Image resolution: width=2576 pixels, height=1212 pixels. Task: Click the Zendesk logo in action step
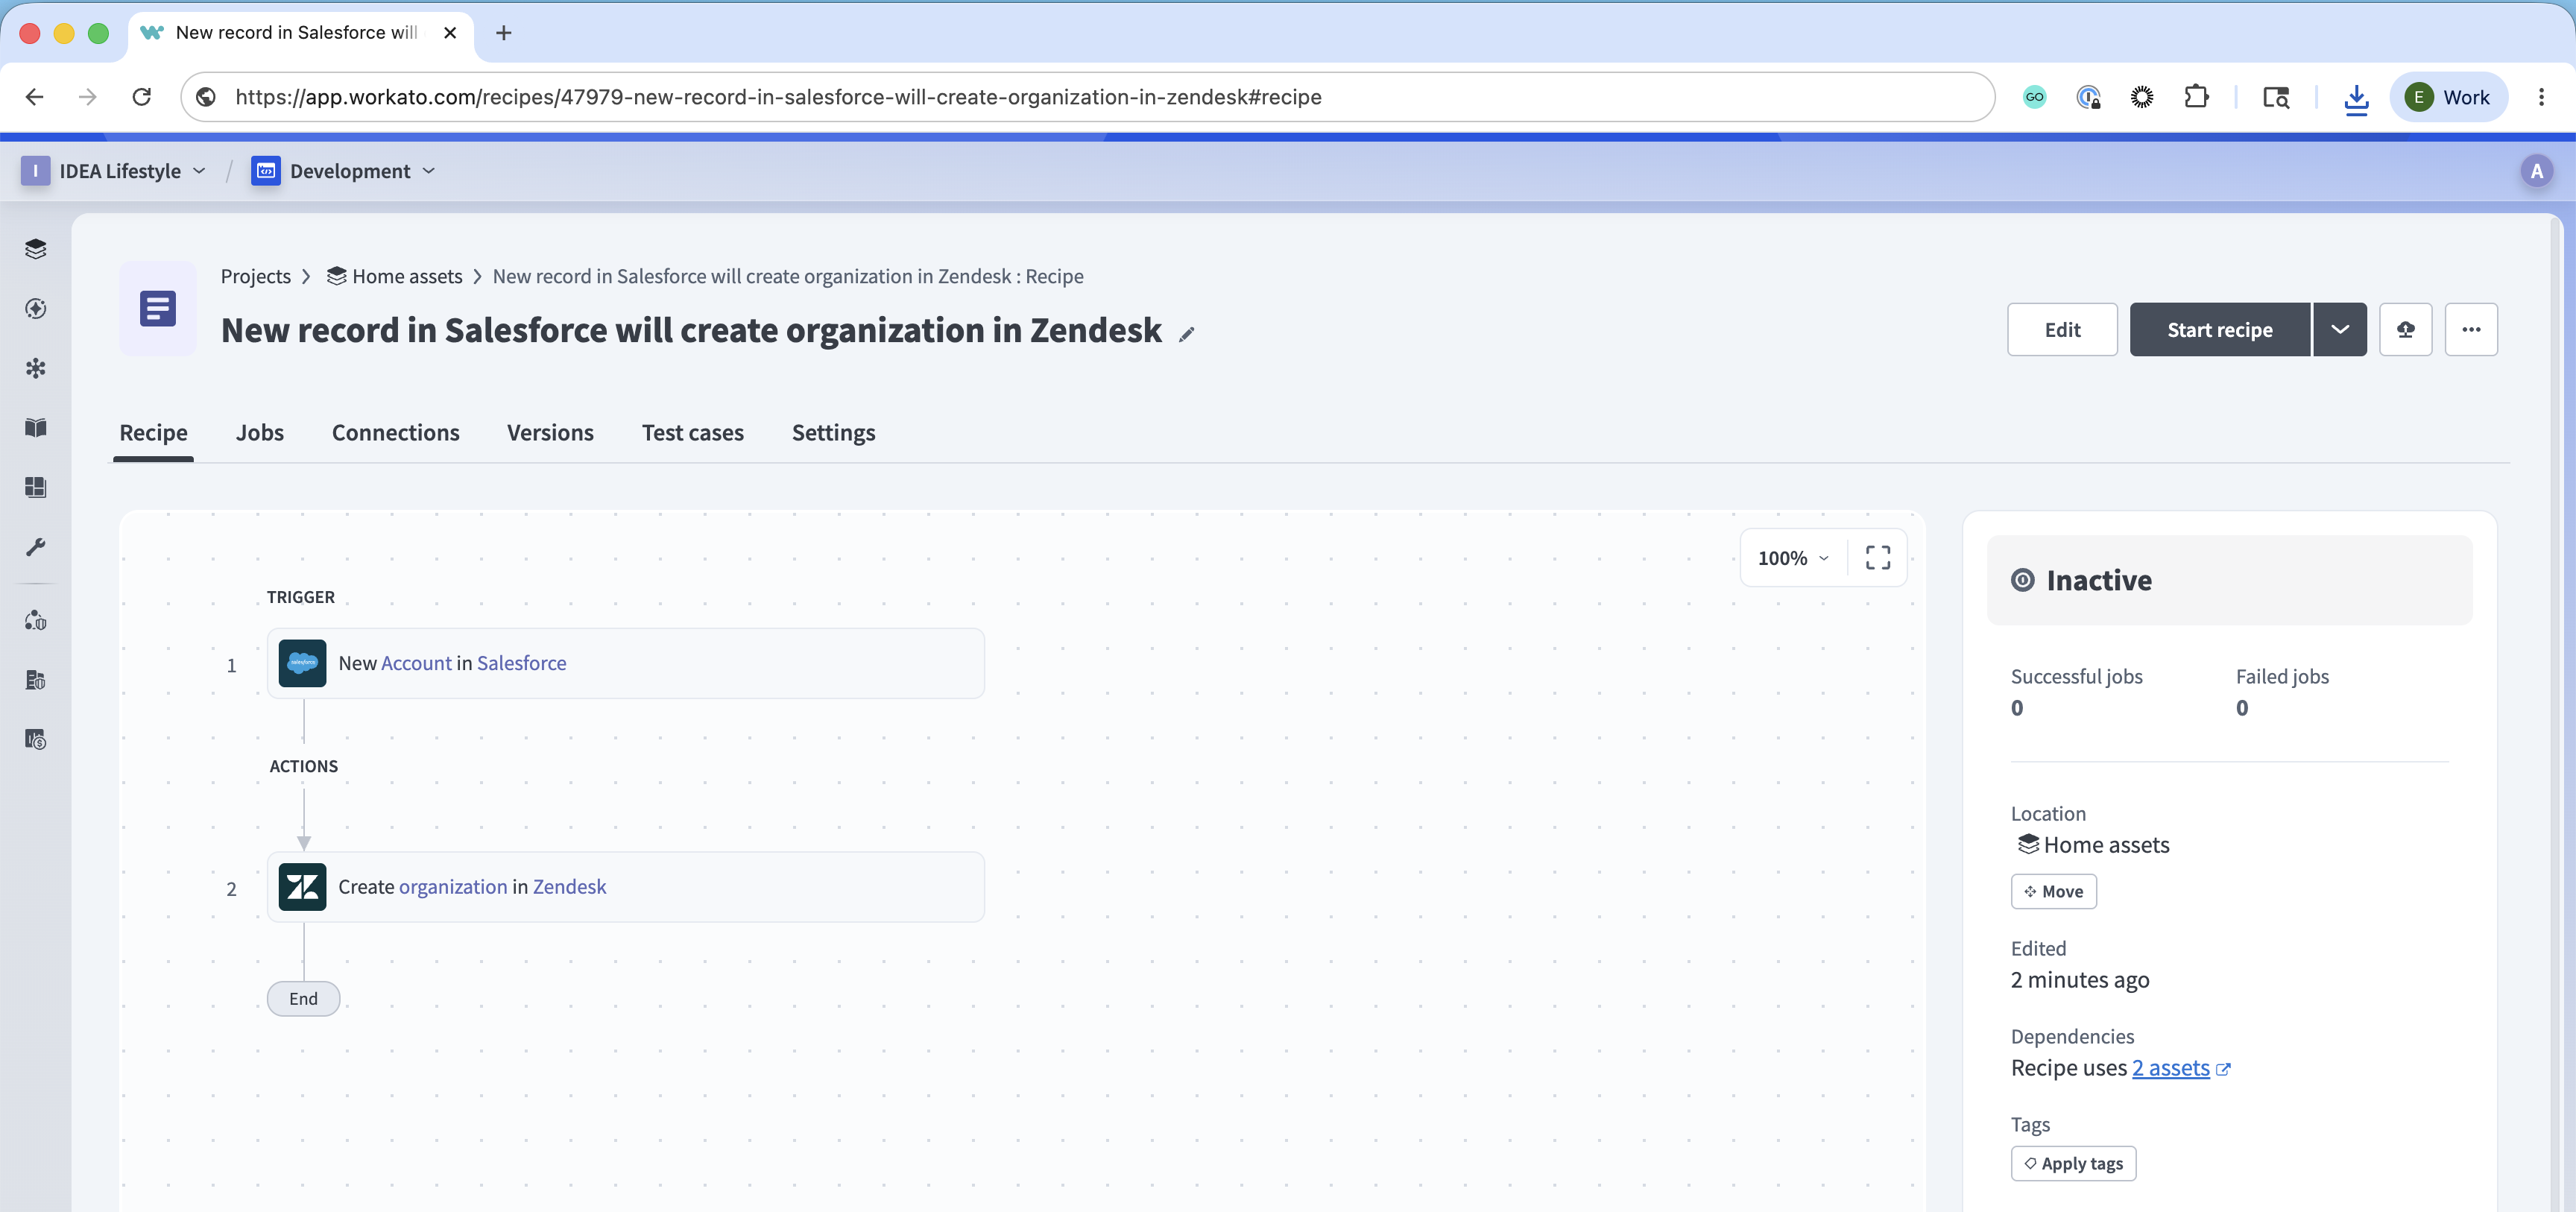pos(302,887)
